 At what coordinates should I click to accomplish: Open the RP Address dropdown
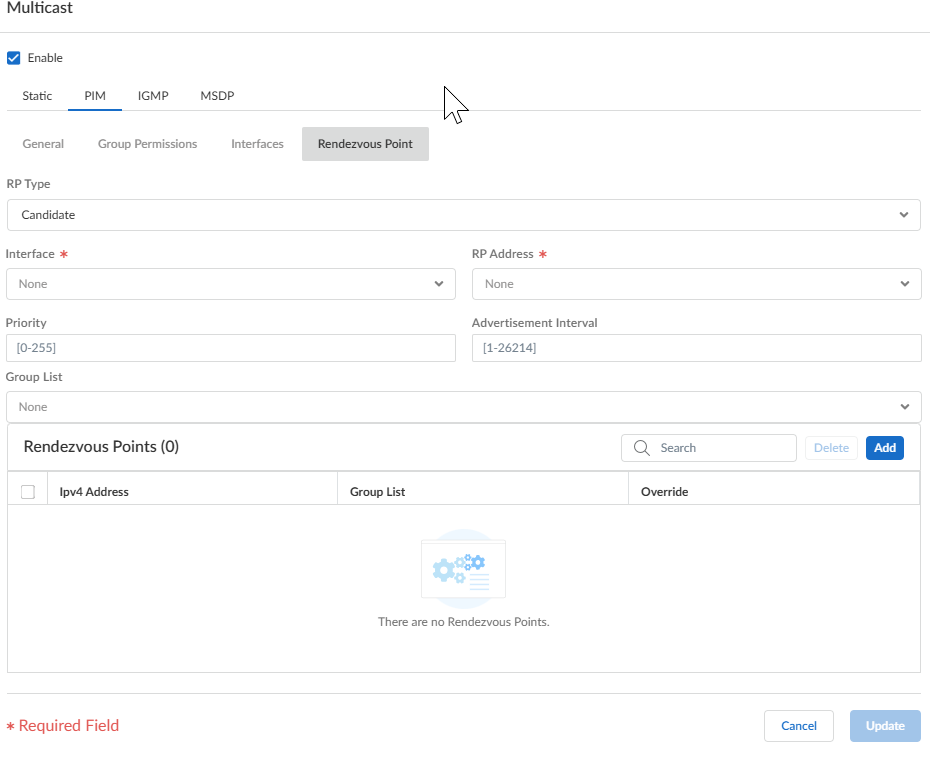click(696, 284)
